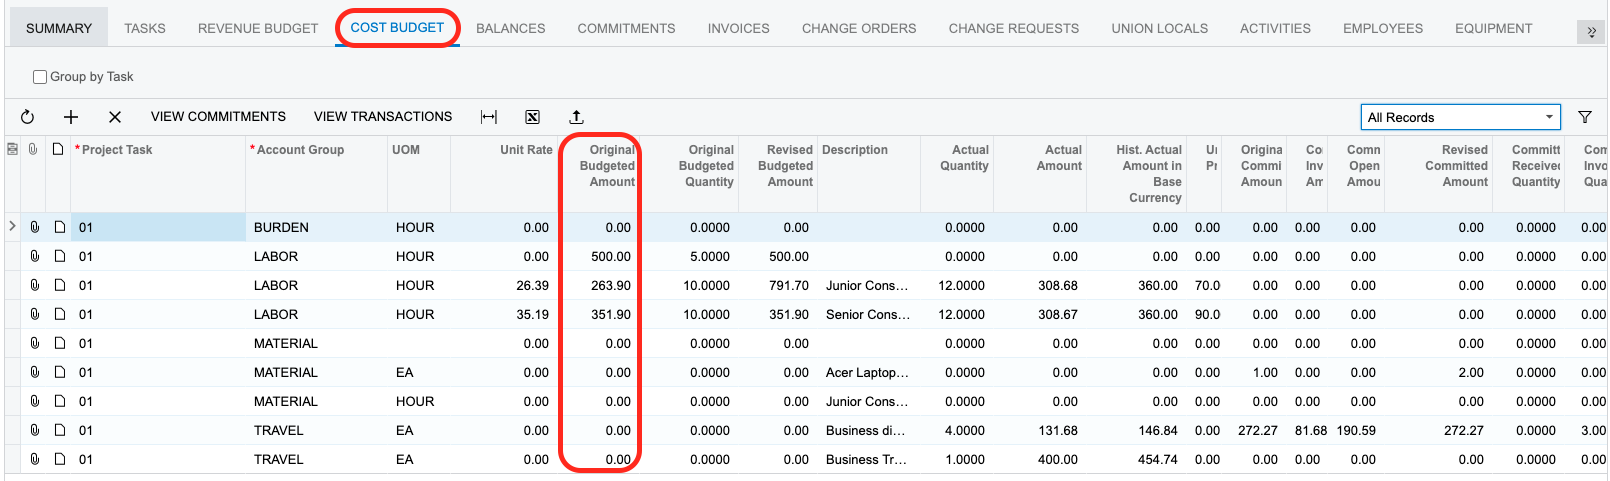Sort by the Account Group column header

coord(300,150)
